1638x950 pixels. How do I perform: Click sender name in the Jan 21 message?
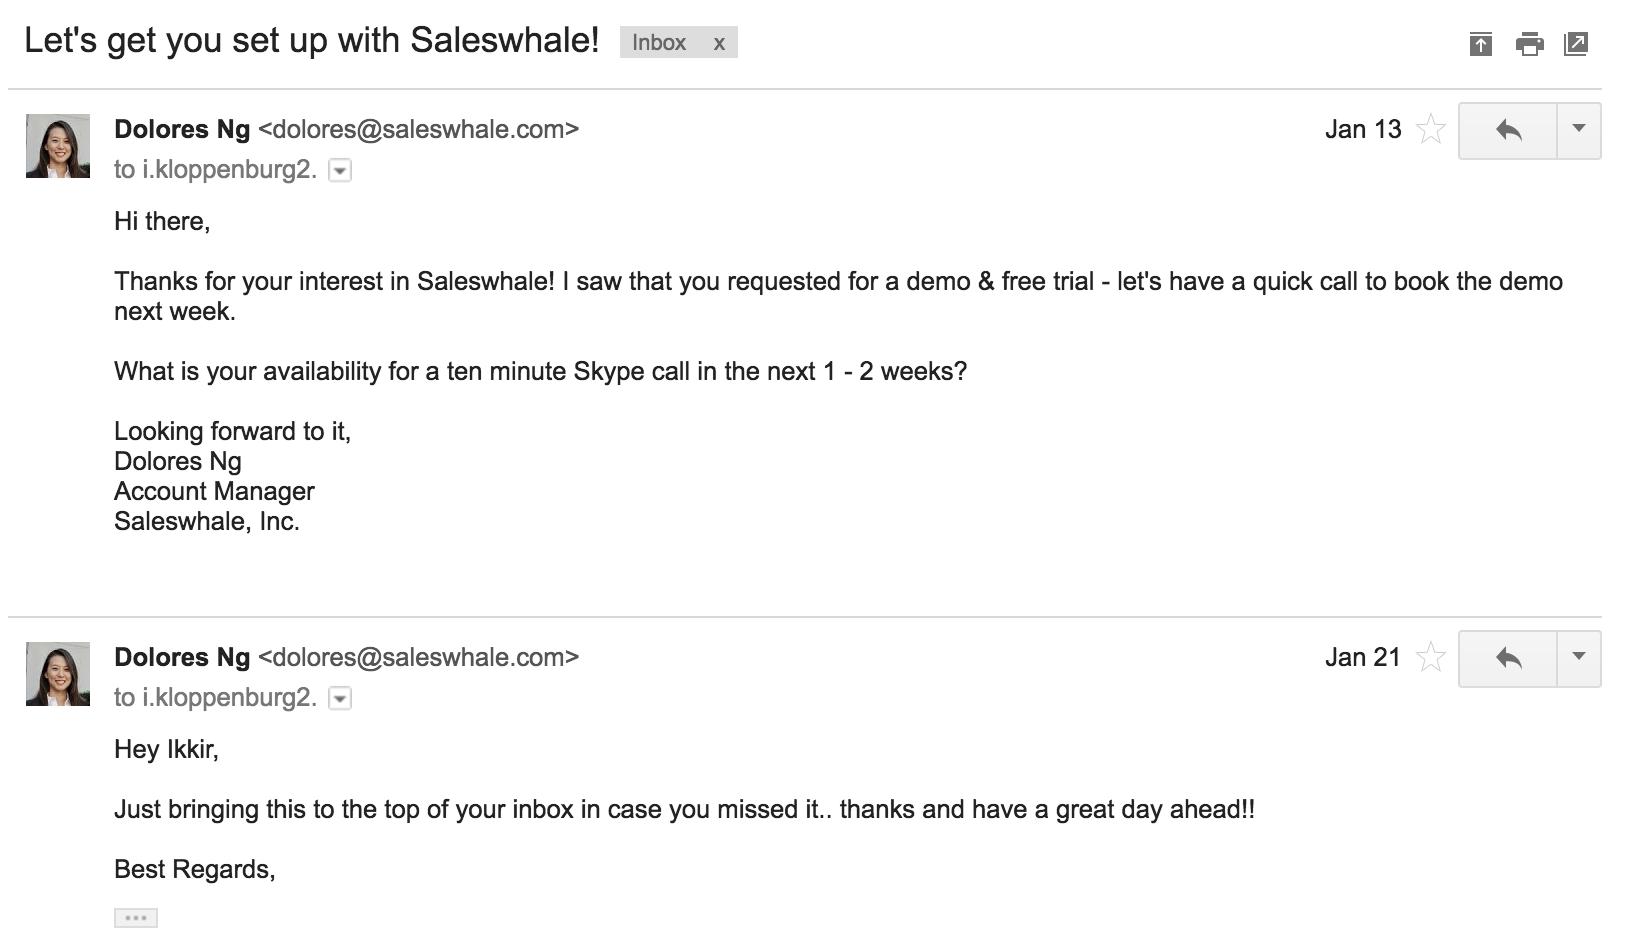coord(182,658)
